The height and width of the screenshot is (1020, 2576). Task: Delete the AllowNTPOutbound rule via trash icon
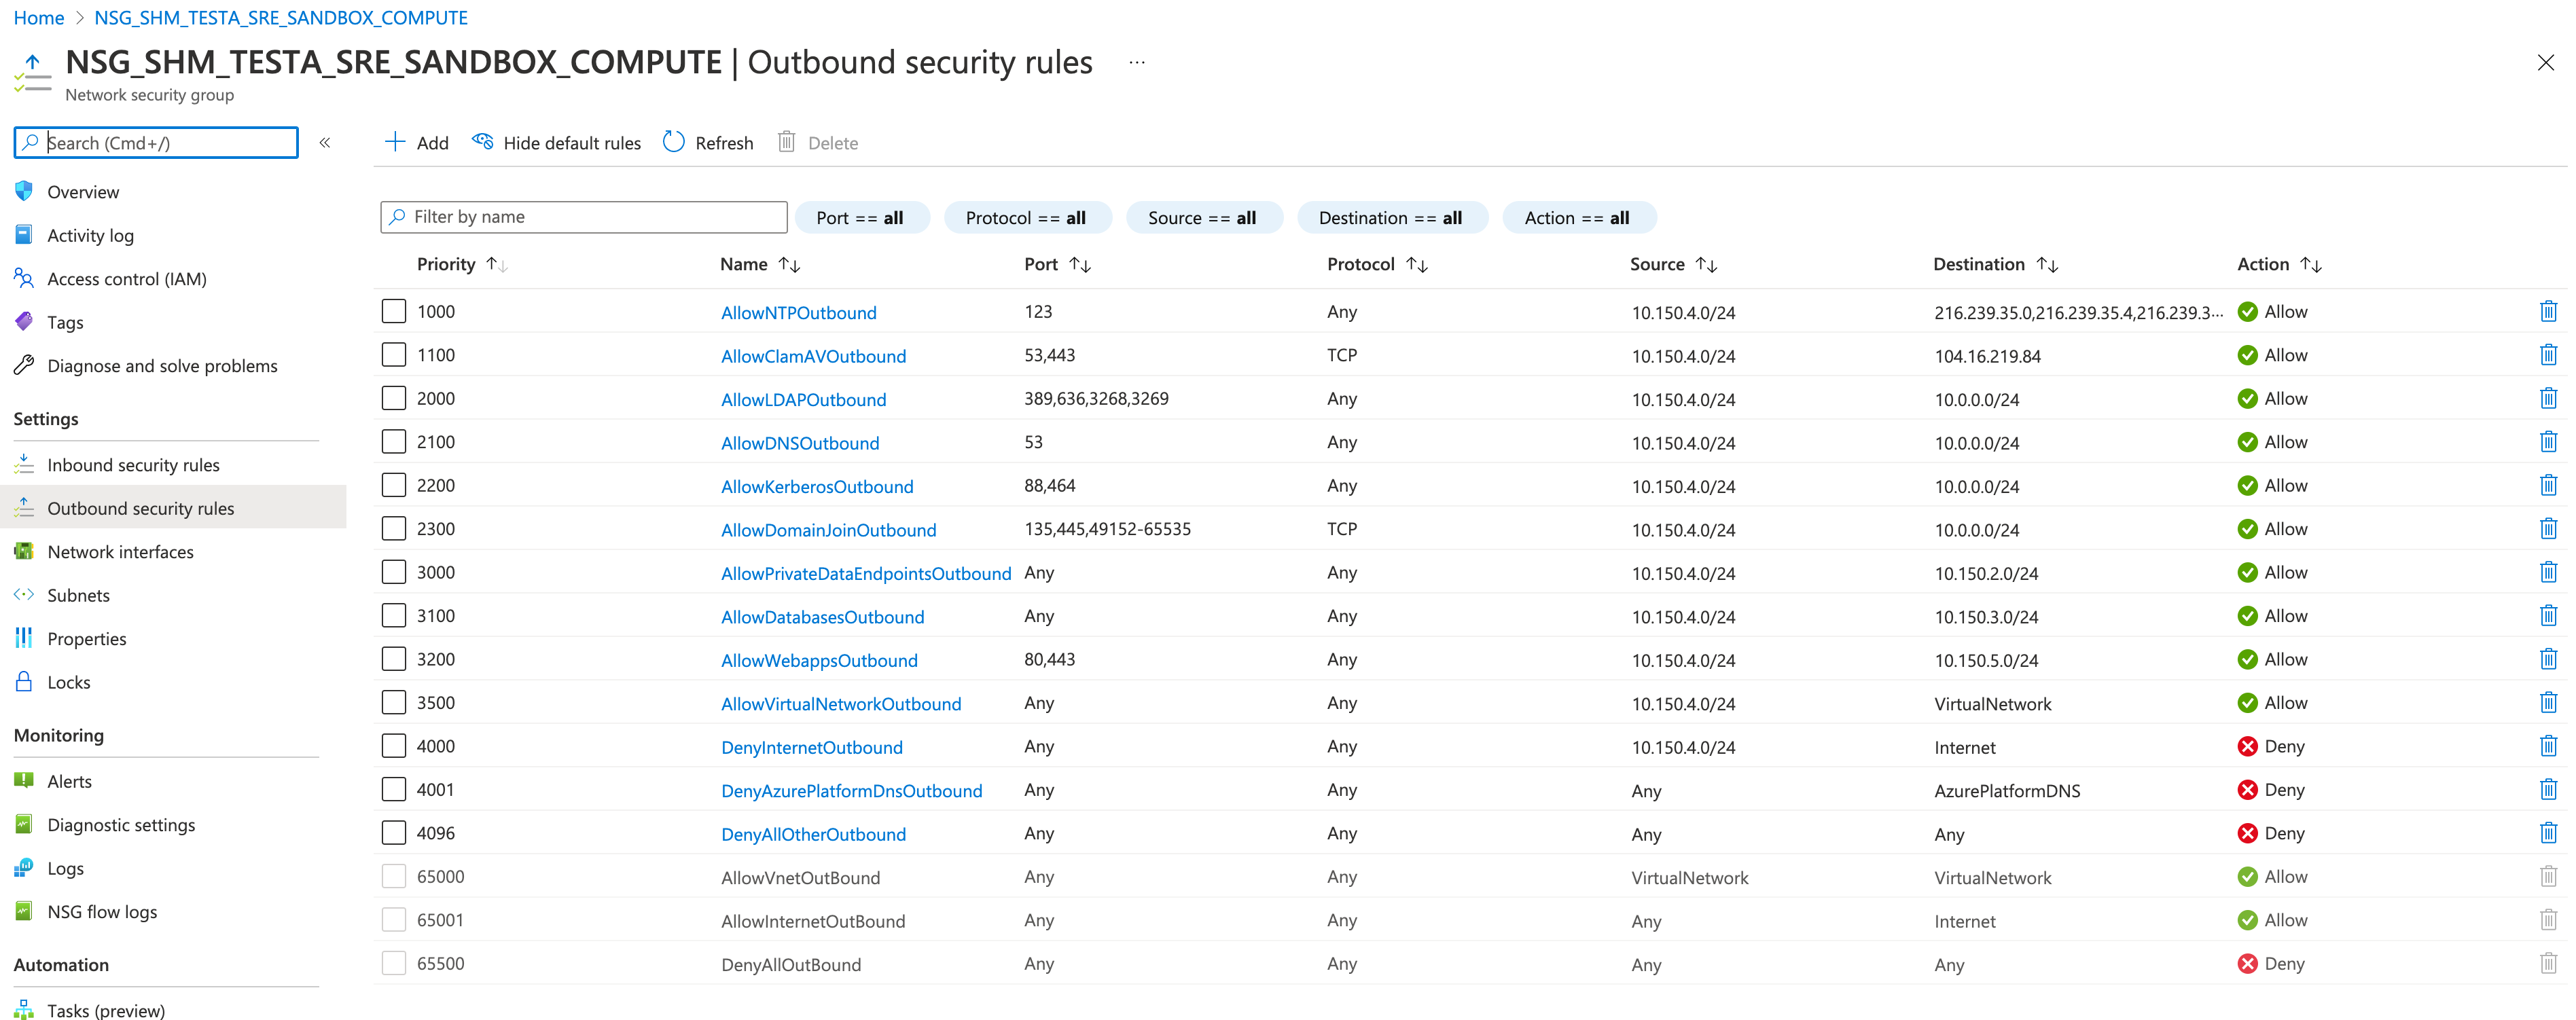click(2547, 311)
